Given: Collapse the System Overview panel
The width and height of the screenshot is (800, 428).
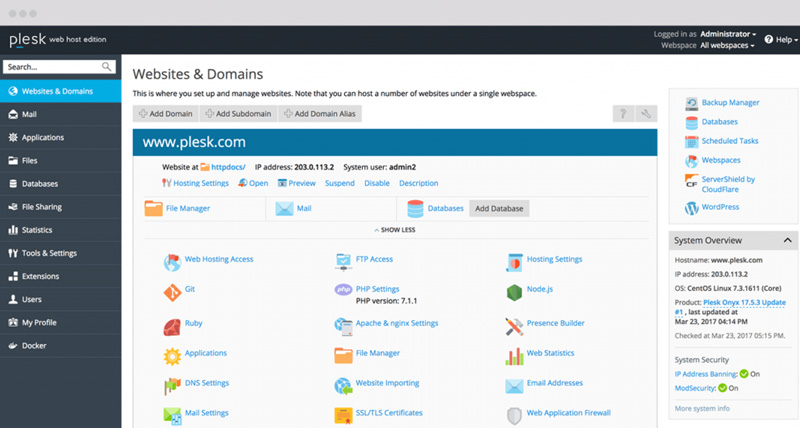Looking at the screenshot, I should [x=787, y=240].
